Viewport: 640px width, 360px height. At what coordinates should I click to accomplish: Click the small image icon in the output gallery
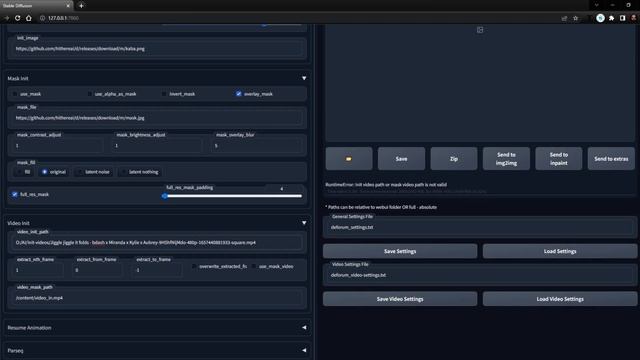click(480, 30)
